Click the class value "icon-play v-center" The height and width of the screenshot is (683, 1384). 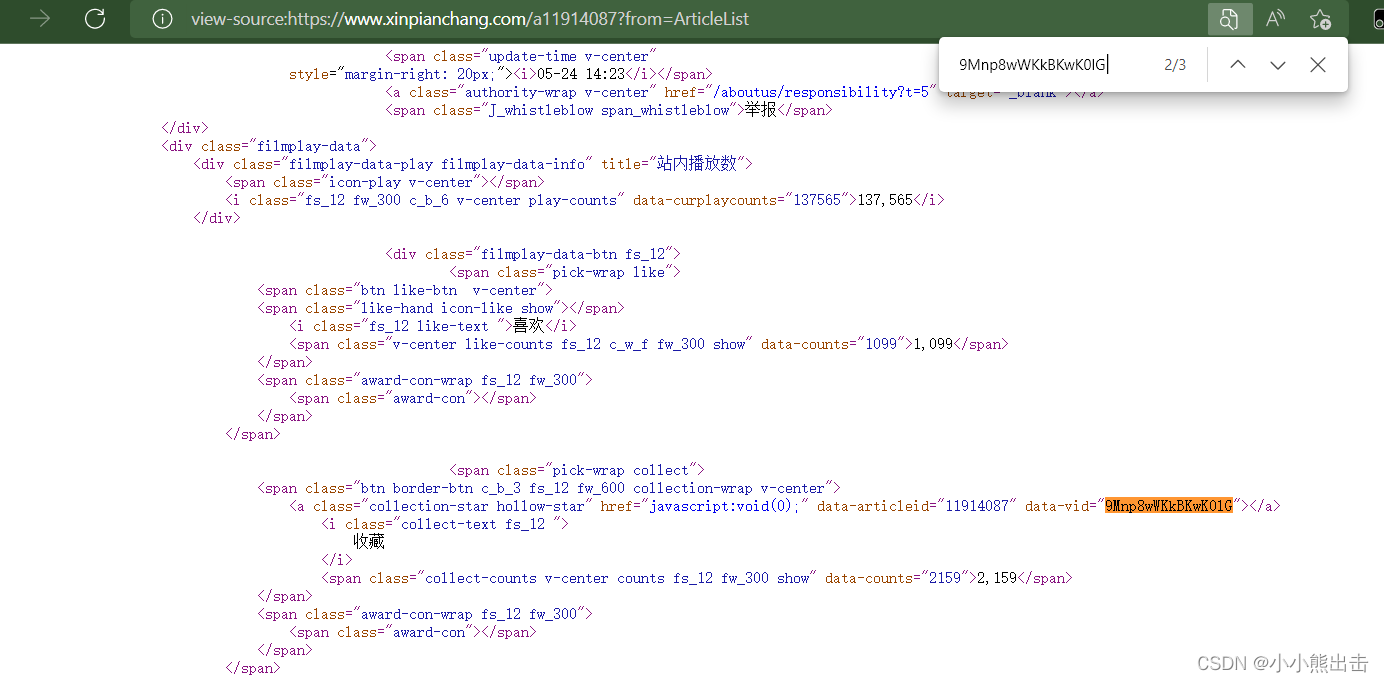401,182
